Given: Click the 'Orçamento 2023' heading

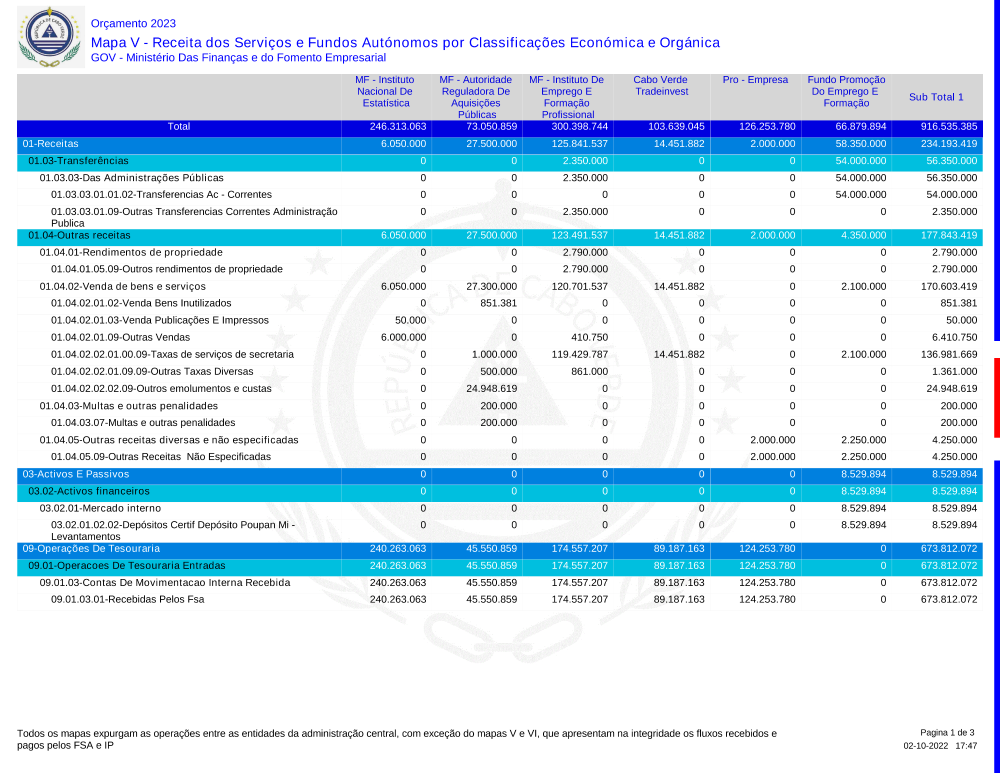Looking at the screenshot, I should 133,23.
